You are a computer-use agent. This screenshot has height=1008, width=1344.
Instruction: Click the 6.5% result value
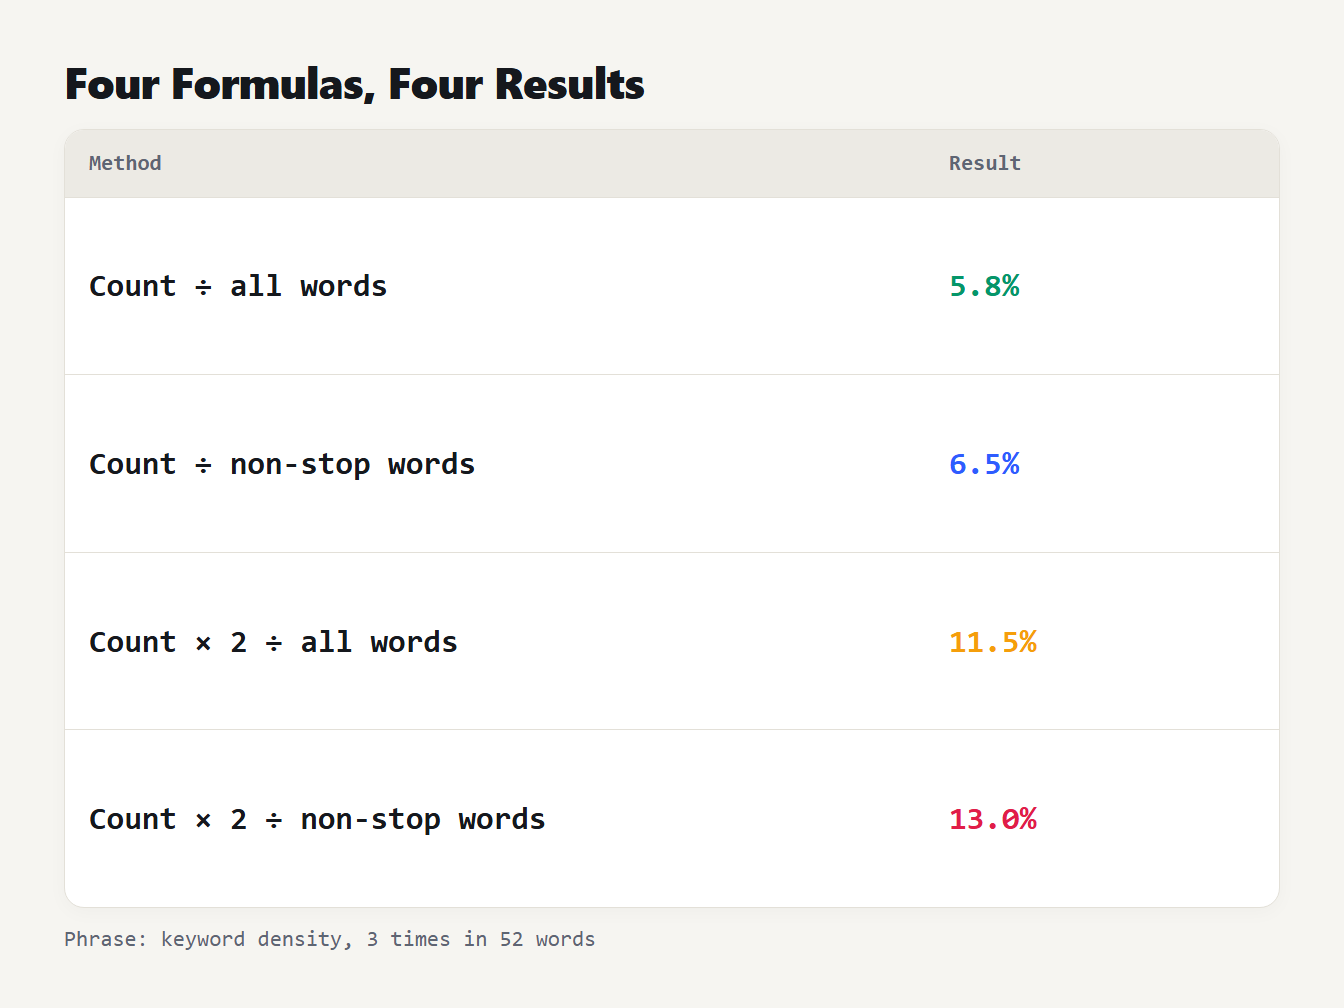(984, 464)
